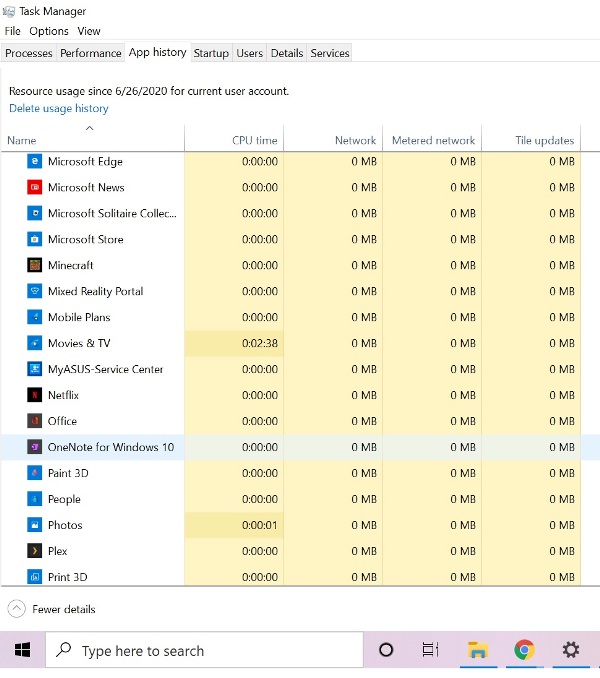The width and height of the screenshot is (600, 678).
Task: Select the Plex row name
Action: click(57, 550)
